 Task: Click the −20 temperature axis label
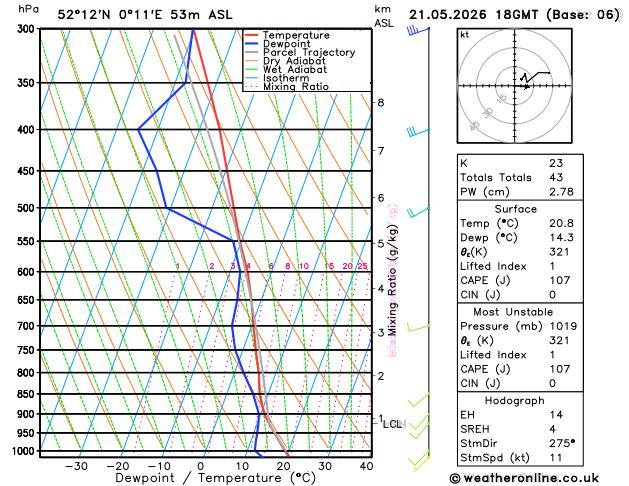[x=118, y=466]
